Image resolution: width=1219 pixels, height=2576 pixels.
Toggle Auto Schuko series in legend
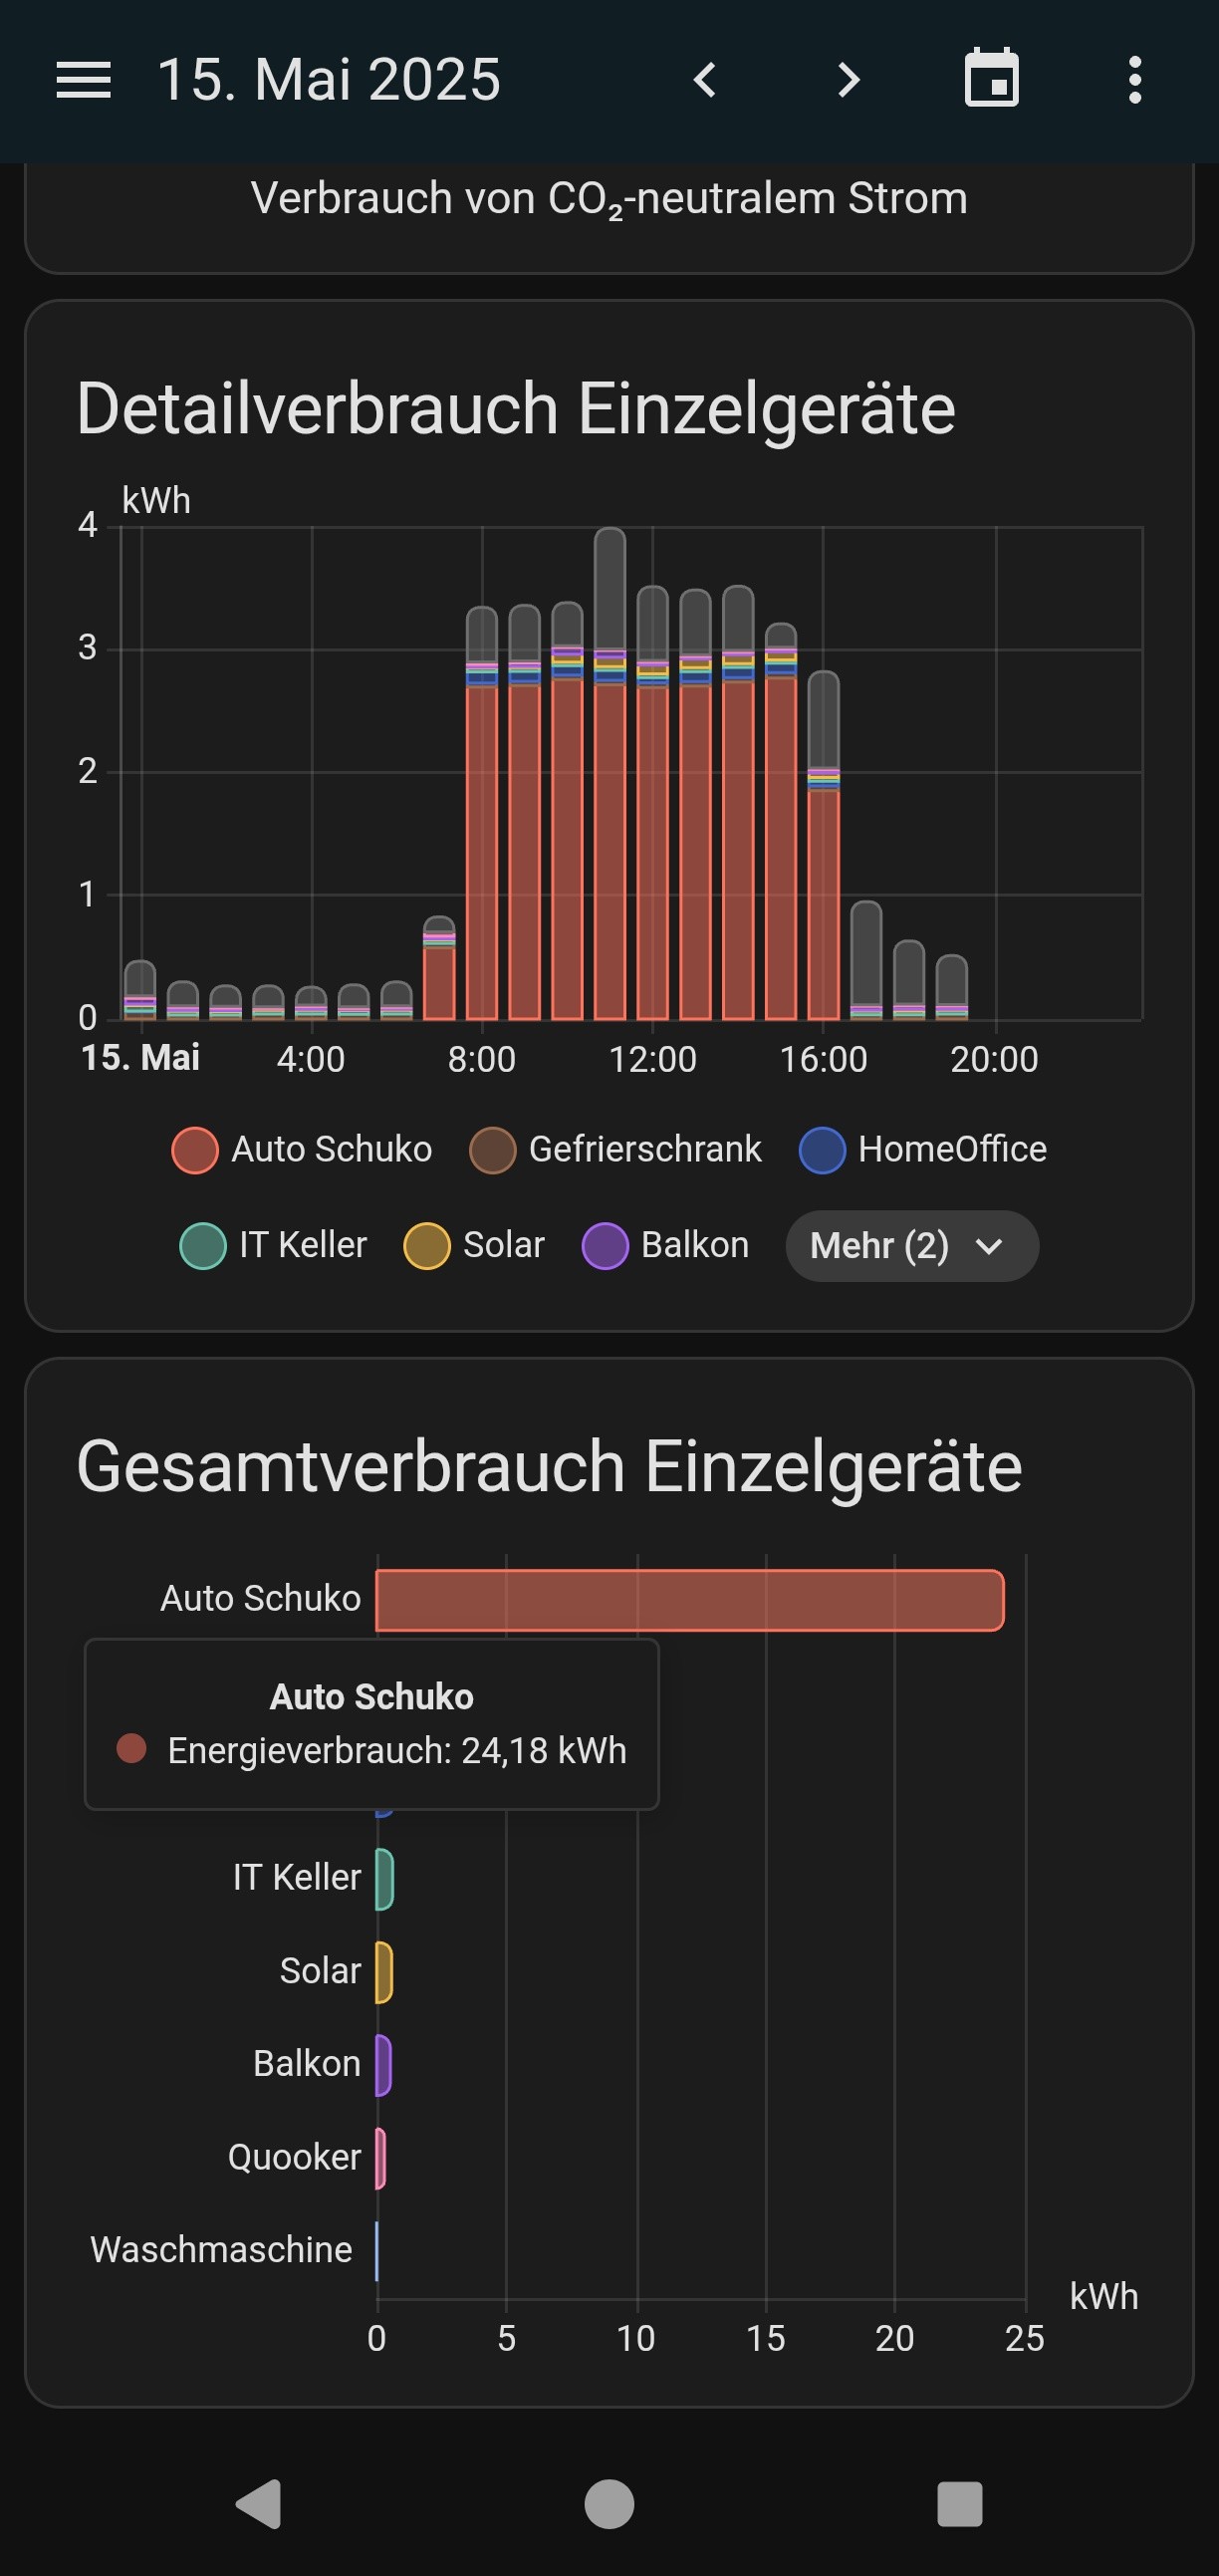[x=302, y=1150]
